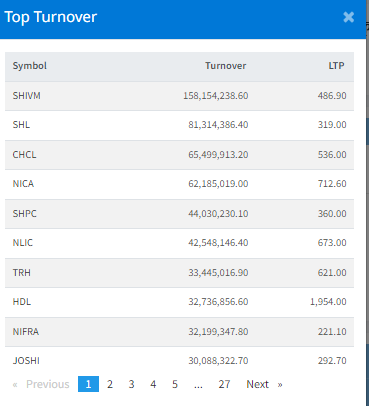The image size is (369, 406).
Task: Jump to page 5
Action: pos(175,384)
